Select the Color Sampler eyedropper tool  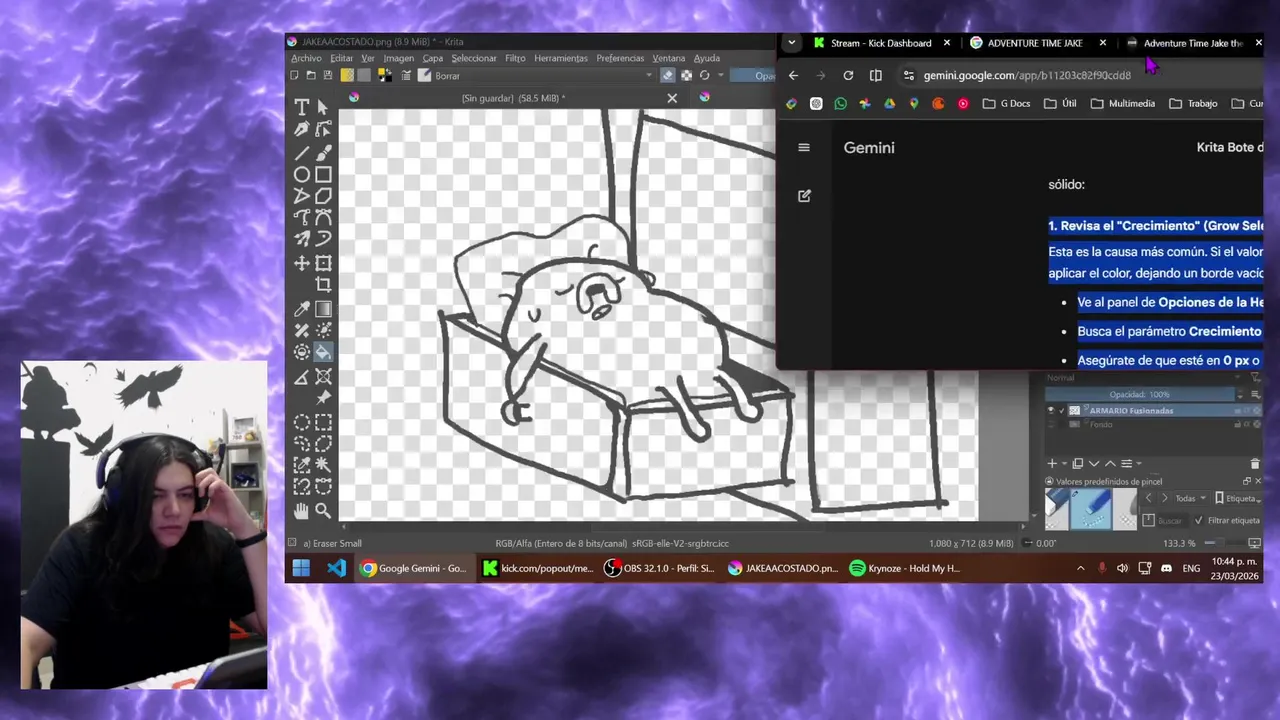[x=301, y=309]
